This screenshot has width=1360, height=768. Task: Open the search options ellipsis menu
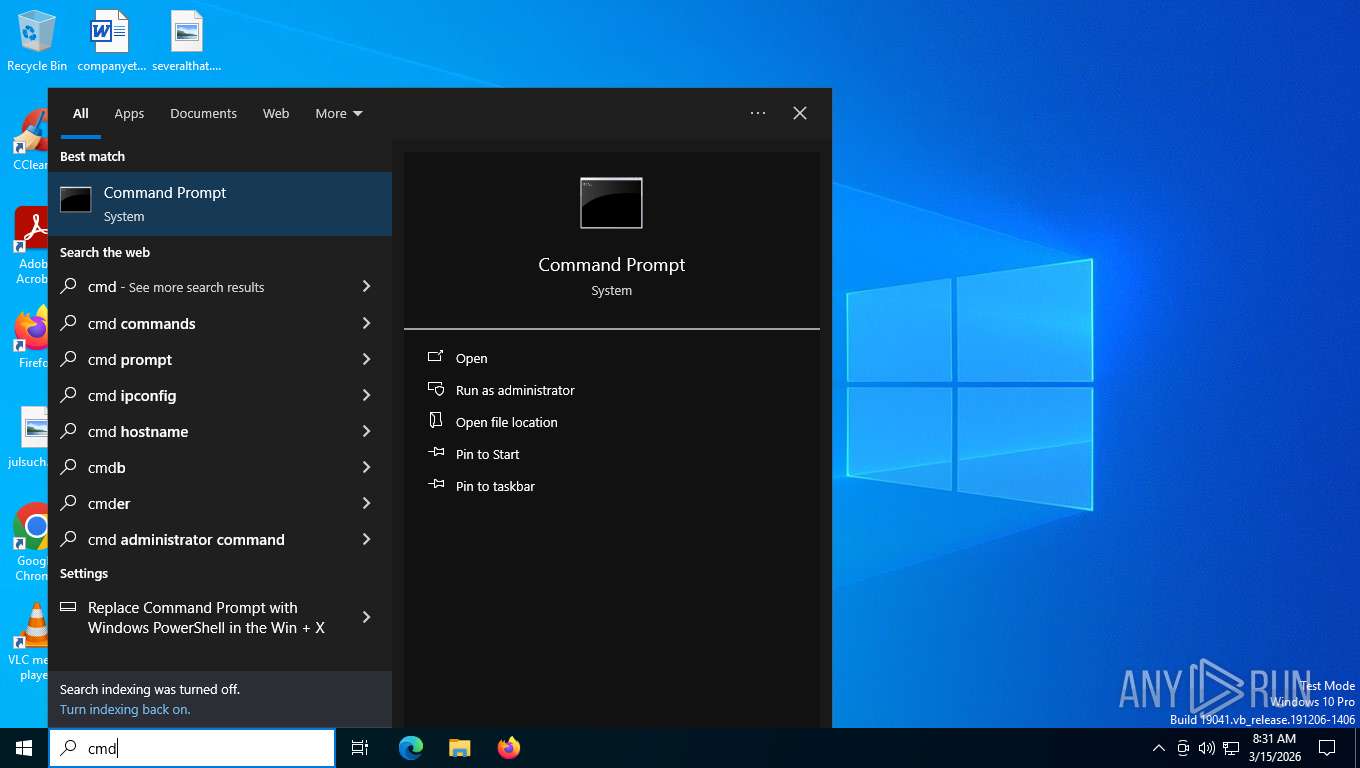click(758, 113)
